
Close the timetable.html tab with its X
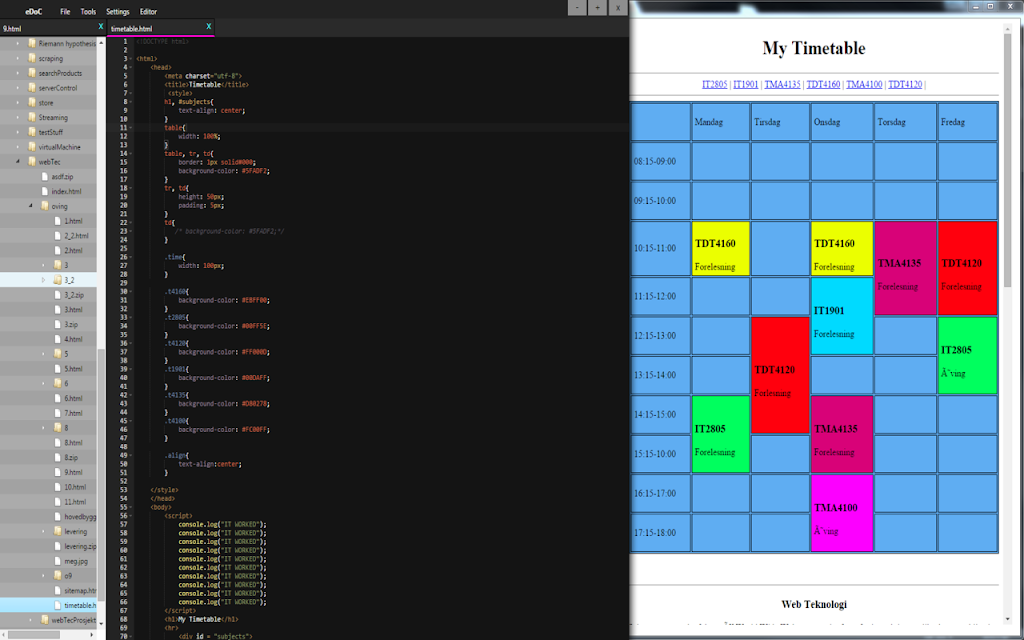coord(209,26)
